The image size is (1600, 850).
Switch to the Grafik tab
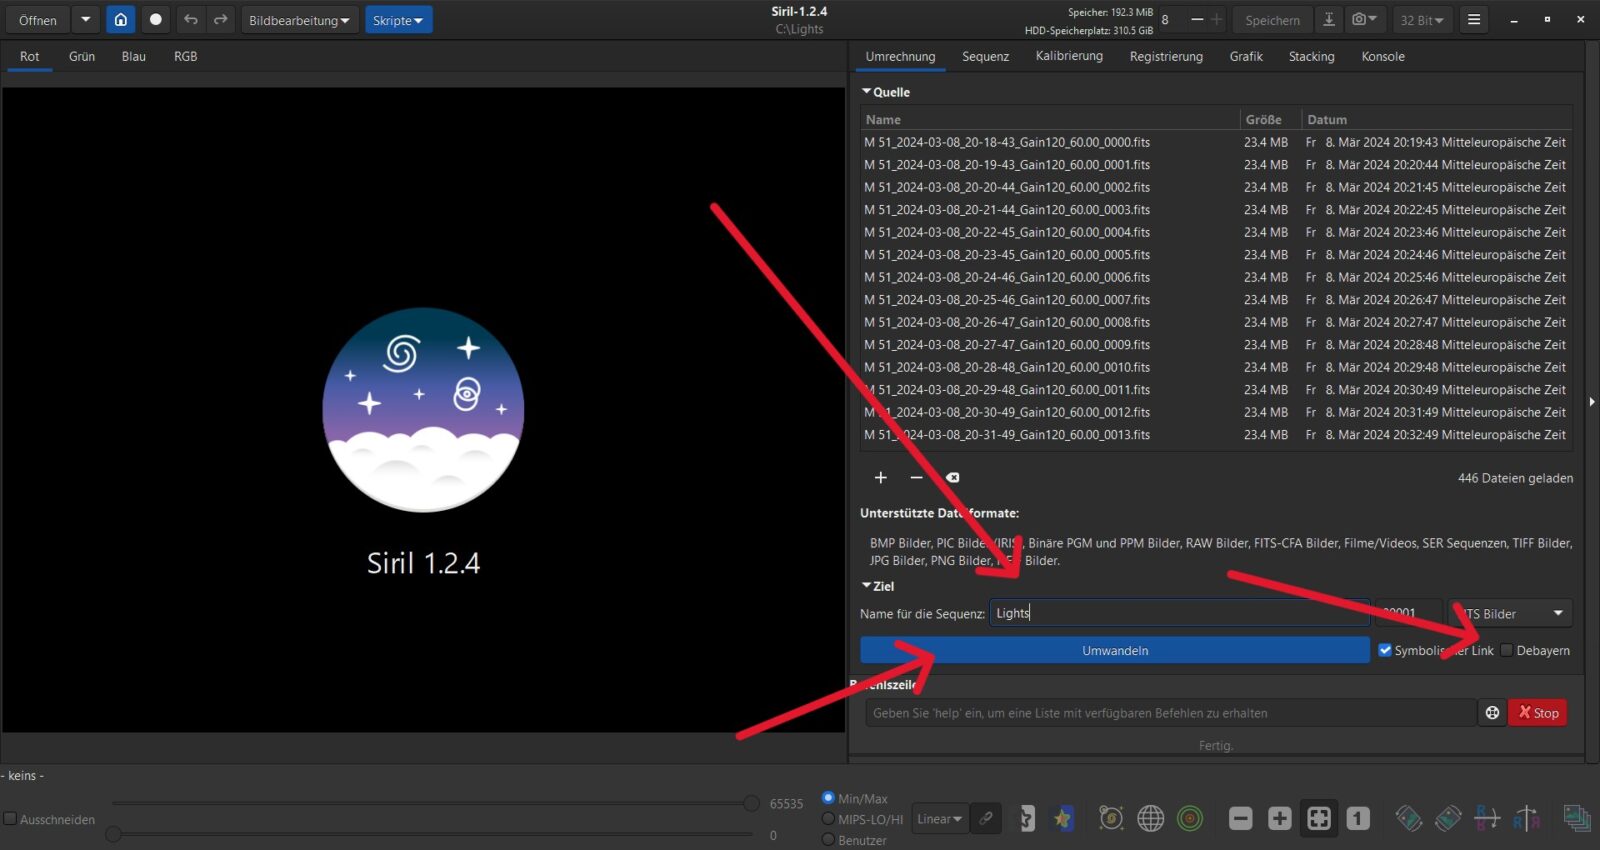tap(1246, 56)
